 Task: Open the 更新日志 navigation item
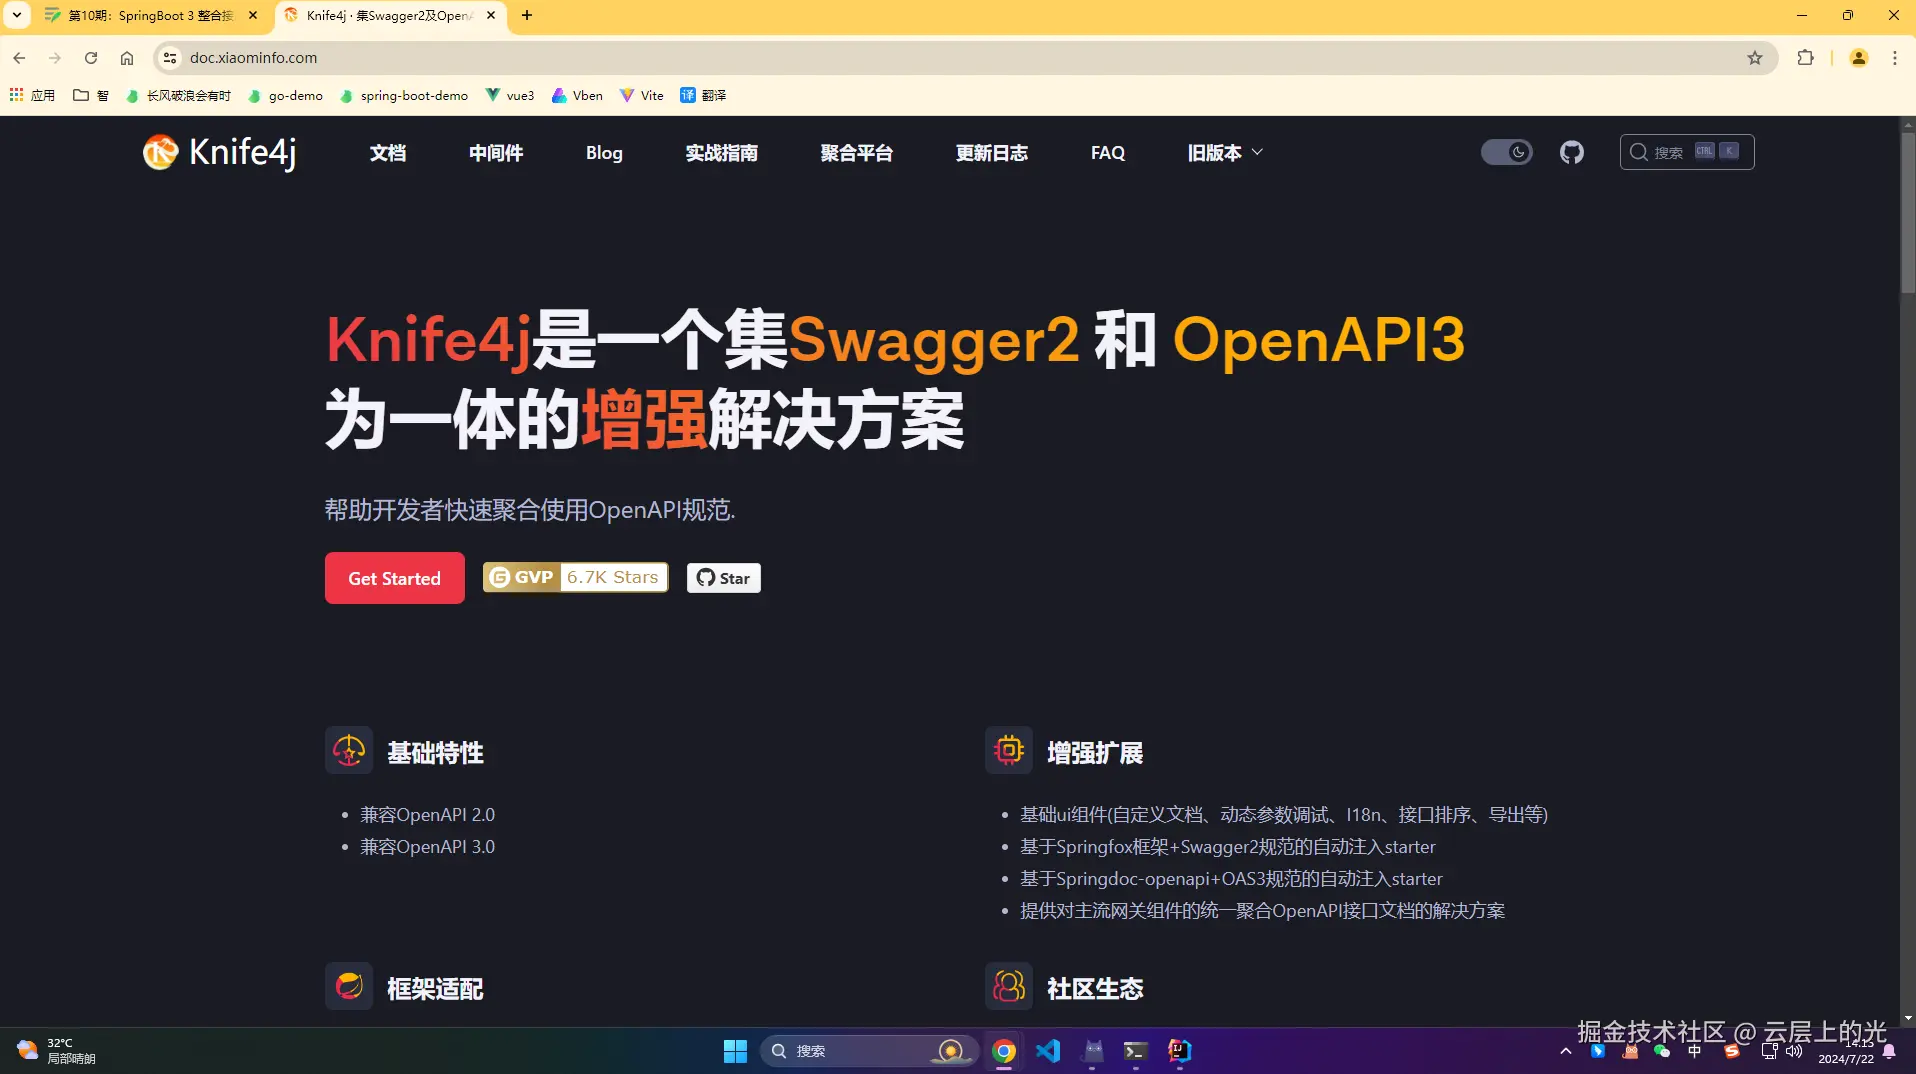coord(991,152)
